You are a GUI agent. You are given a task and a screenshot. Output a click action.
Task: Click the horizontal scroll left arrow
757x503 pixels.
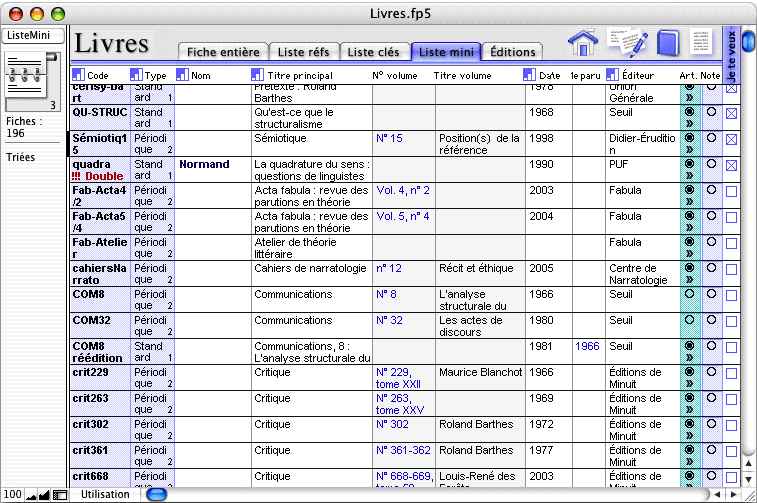(717, 494)
